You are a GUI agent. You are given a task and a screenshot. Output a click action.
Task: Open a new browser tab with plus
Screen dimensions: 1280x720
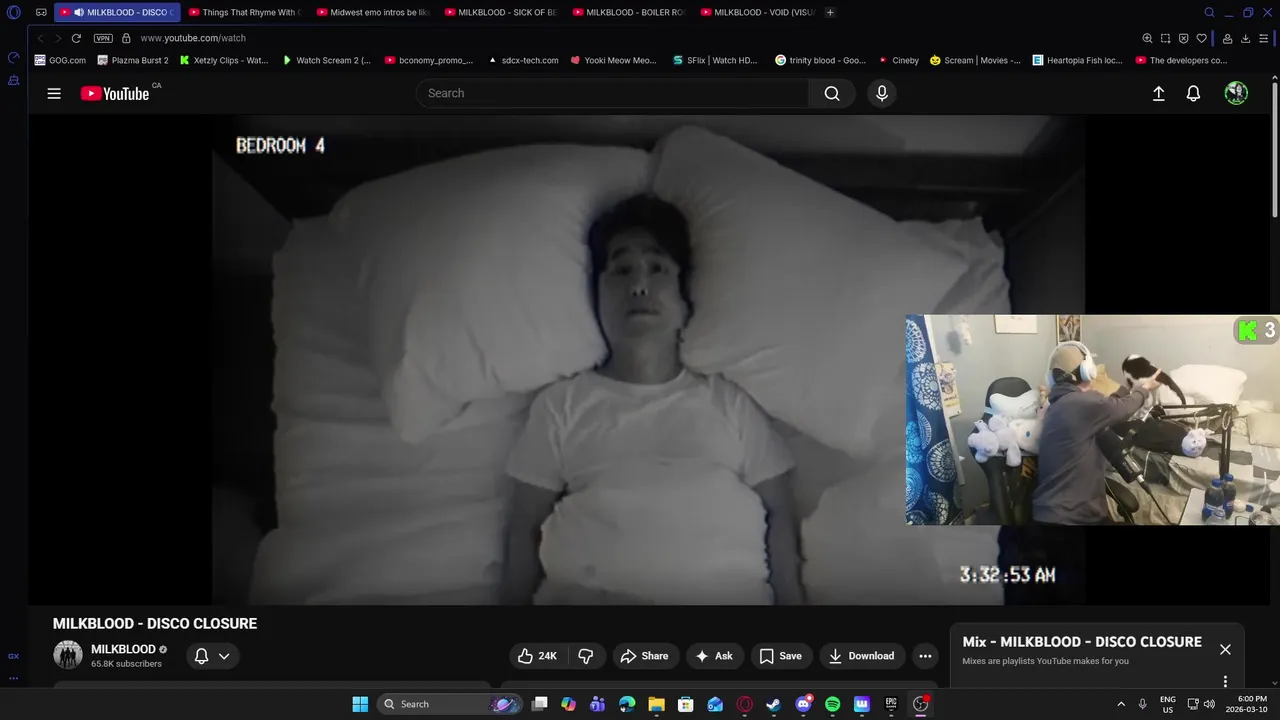click(830, 12)
